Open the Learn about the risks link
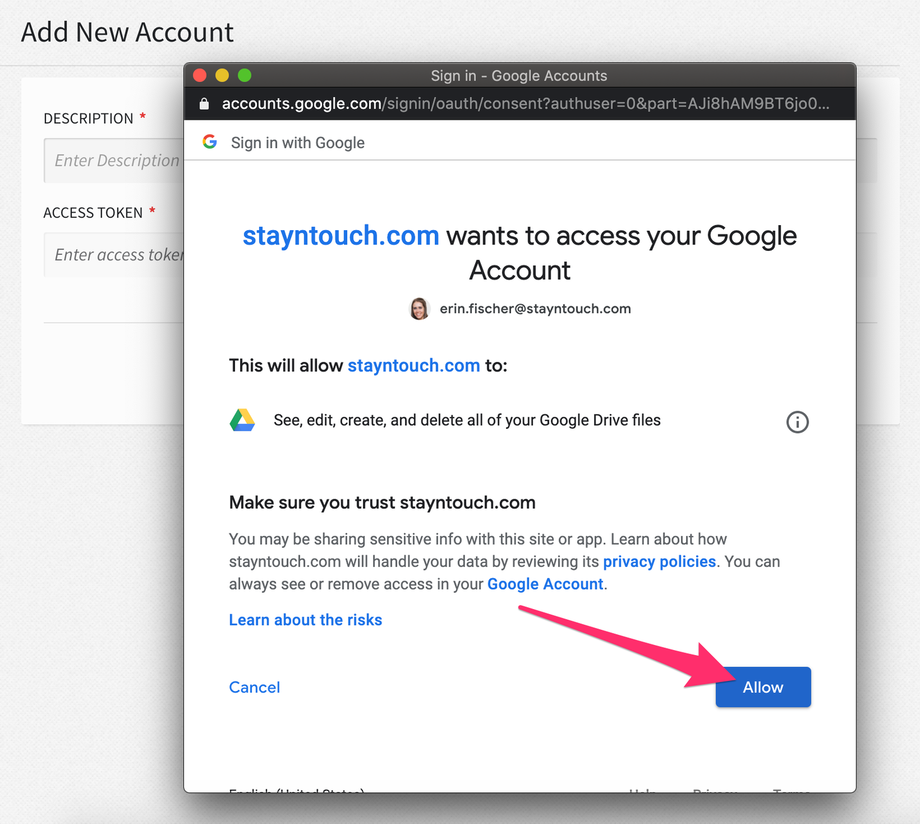Viewport: 920px width, 824px height. point(305,620)
